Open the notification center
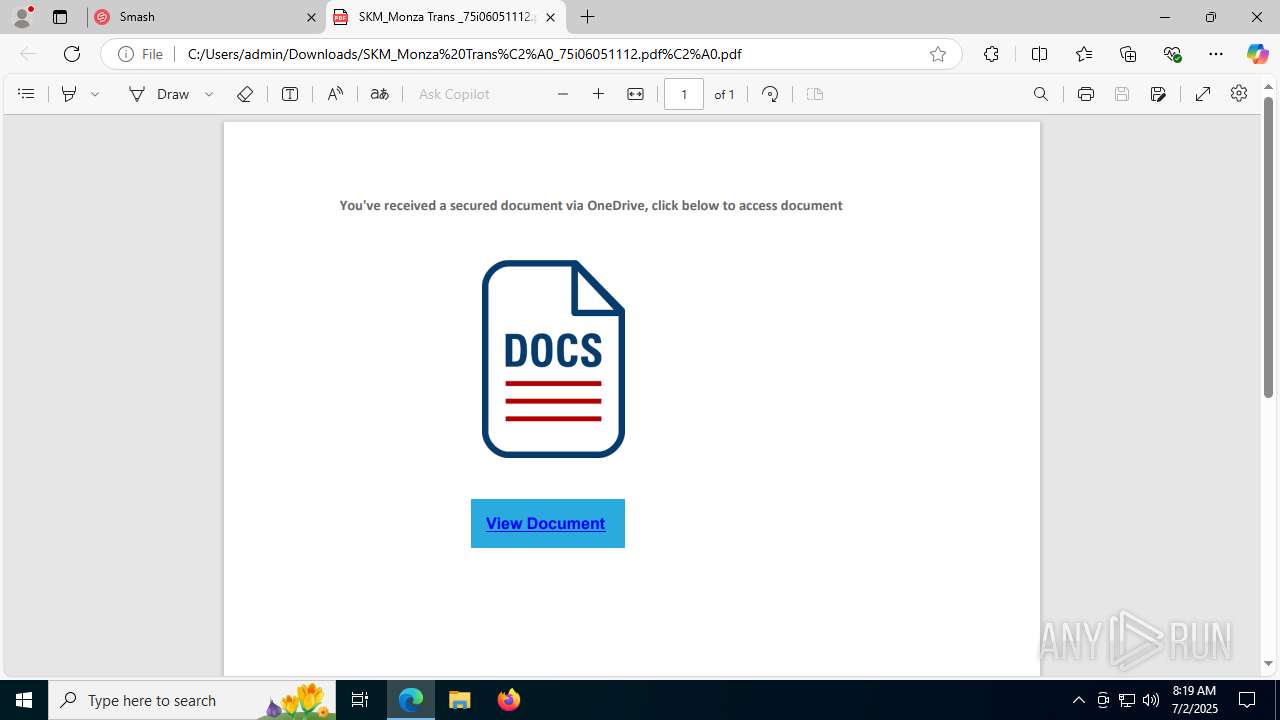 click(1247, 700)
